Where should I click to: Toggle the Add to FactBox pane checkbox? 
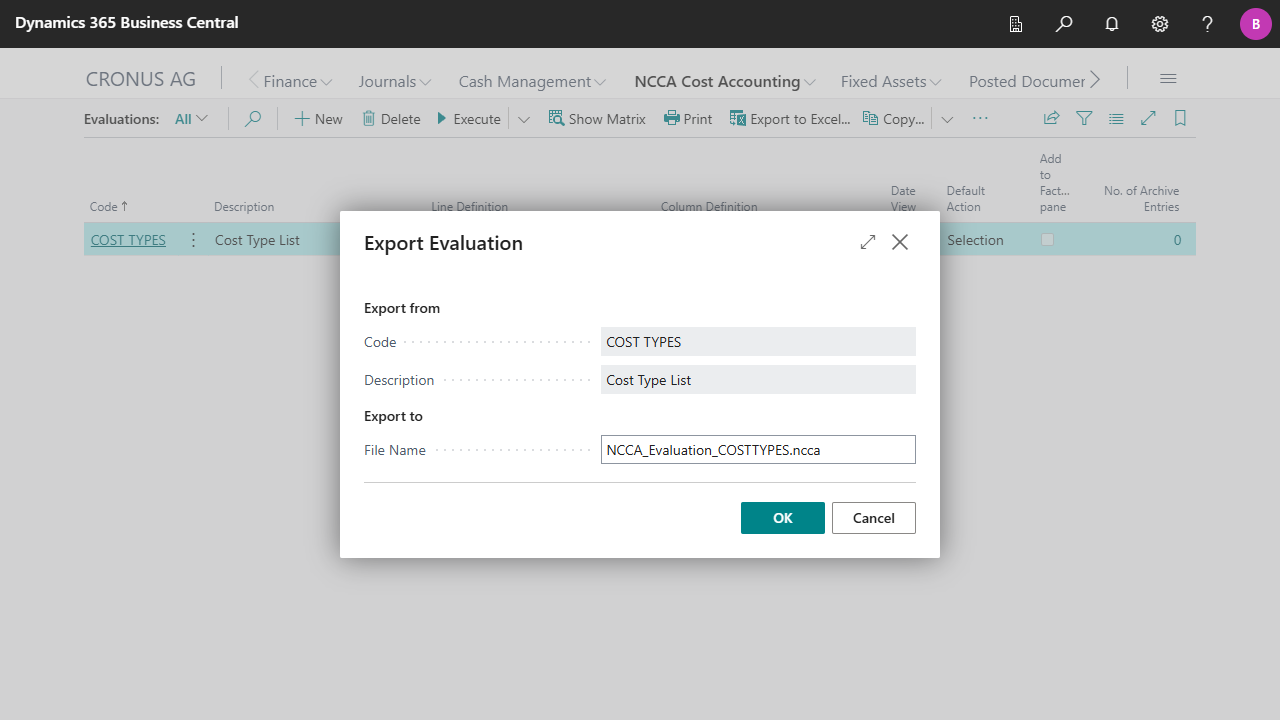pyautogui.click(x=1047, y=240)
